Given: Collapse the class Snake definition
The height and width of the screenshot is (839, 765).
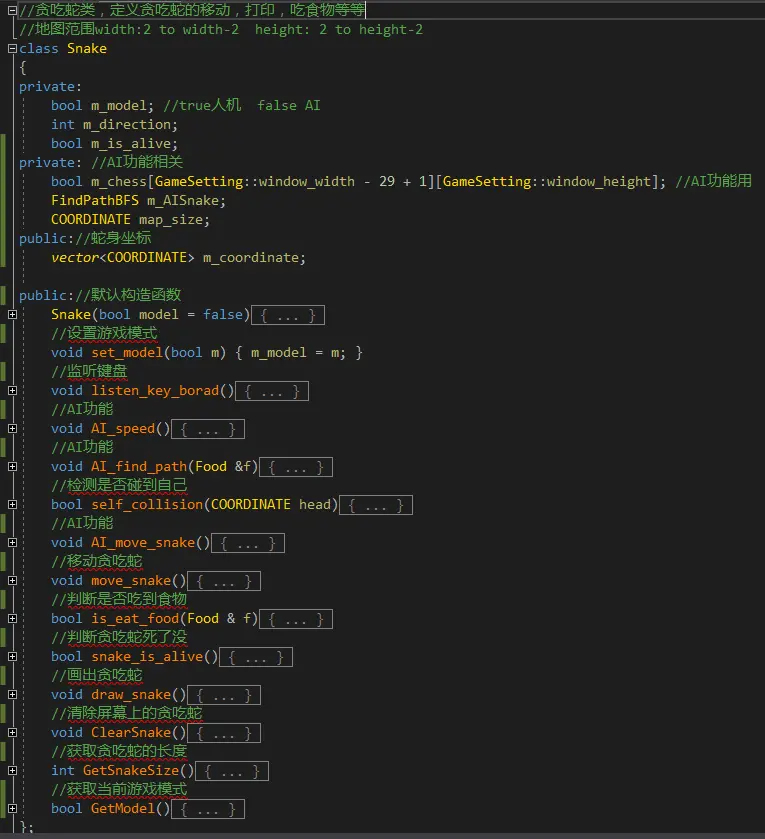Looking at the screenshot, I should click(x=12, y=49).
